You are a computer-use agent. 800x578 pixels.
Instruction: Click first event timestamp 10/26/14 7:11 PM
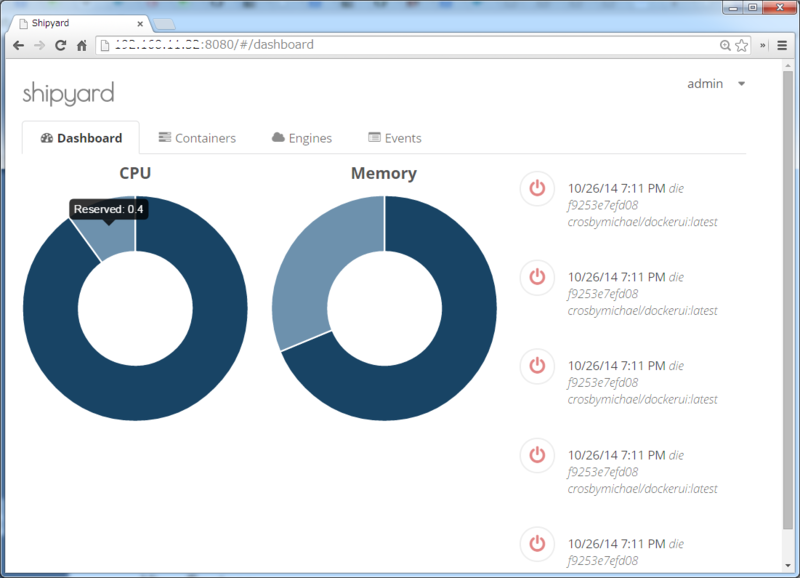click(616, 188)
